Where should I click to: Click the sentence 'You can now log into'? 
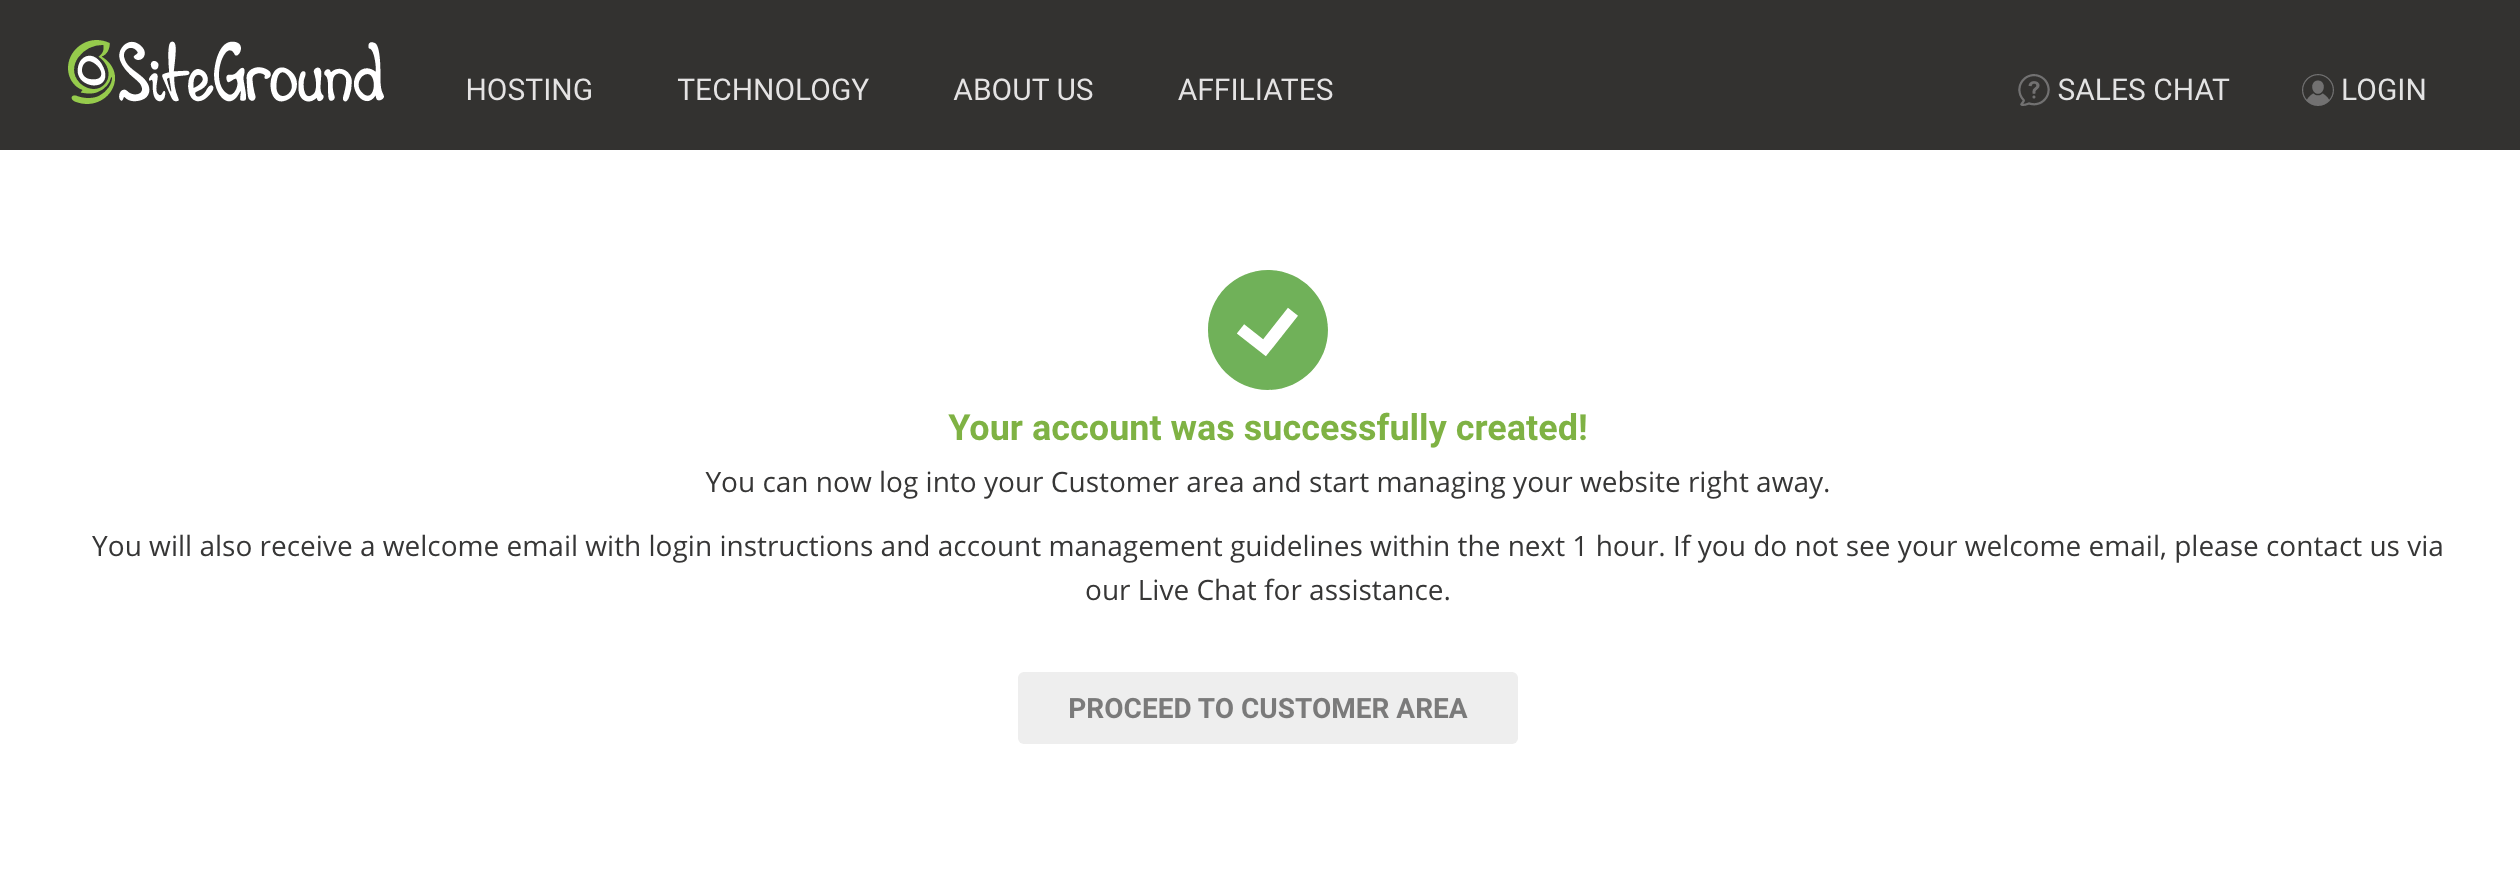(1267, 483)
